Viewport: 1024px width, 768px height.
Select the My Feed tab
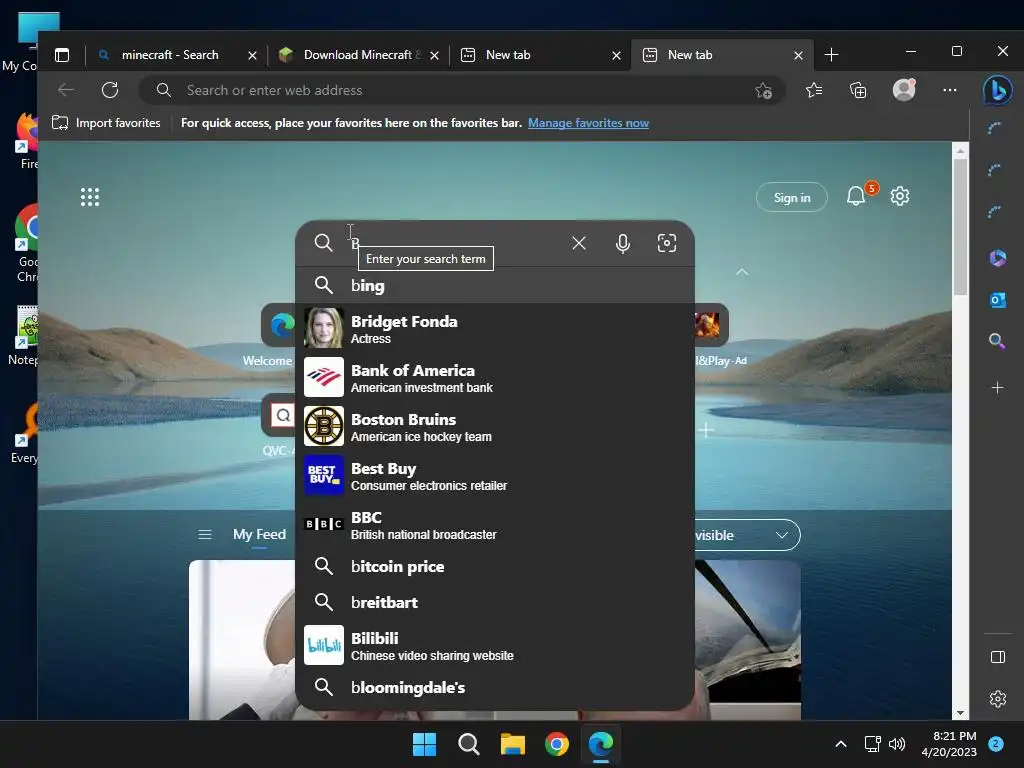[259, 534]
